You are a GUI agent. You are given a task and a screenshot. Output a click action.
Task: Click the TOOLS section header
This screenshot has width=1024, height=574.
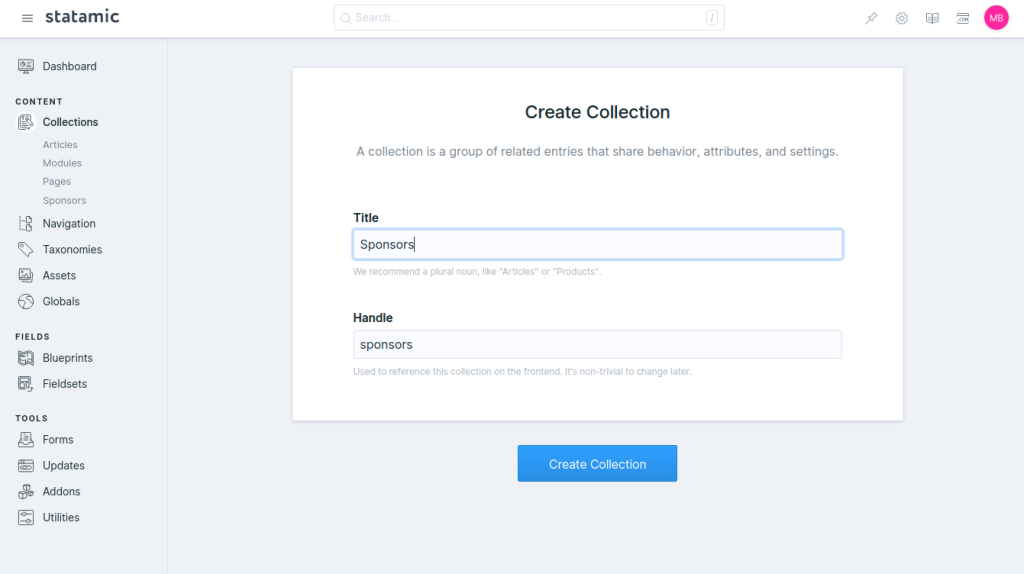pyautogui.click(x=31, y=418)
